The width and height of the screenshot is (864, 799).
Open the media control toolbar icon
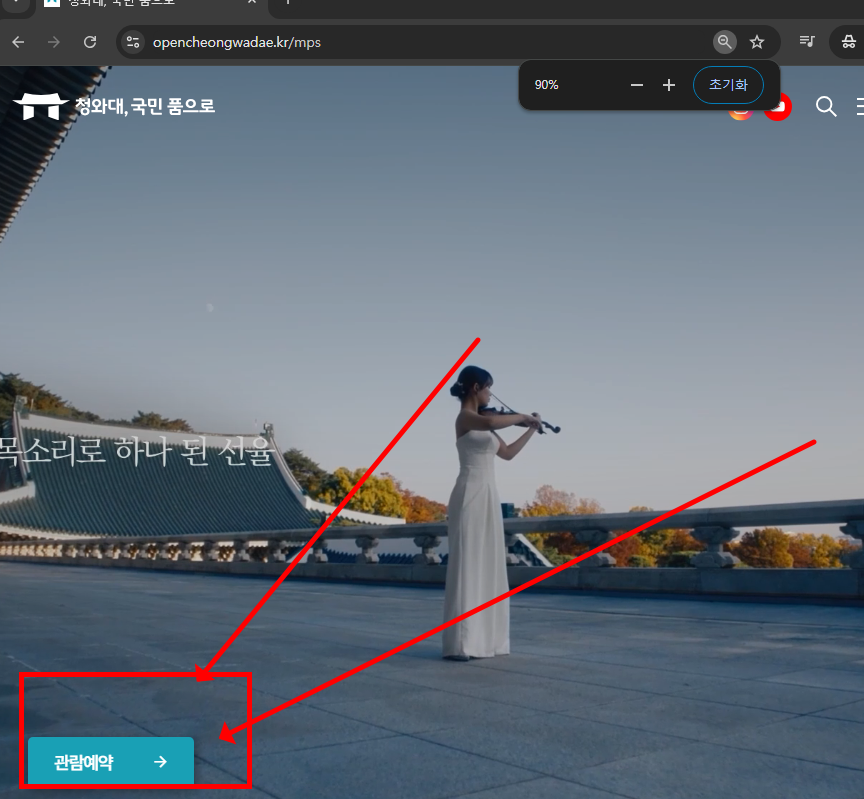(x=807, y=41)
